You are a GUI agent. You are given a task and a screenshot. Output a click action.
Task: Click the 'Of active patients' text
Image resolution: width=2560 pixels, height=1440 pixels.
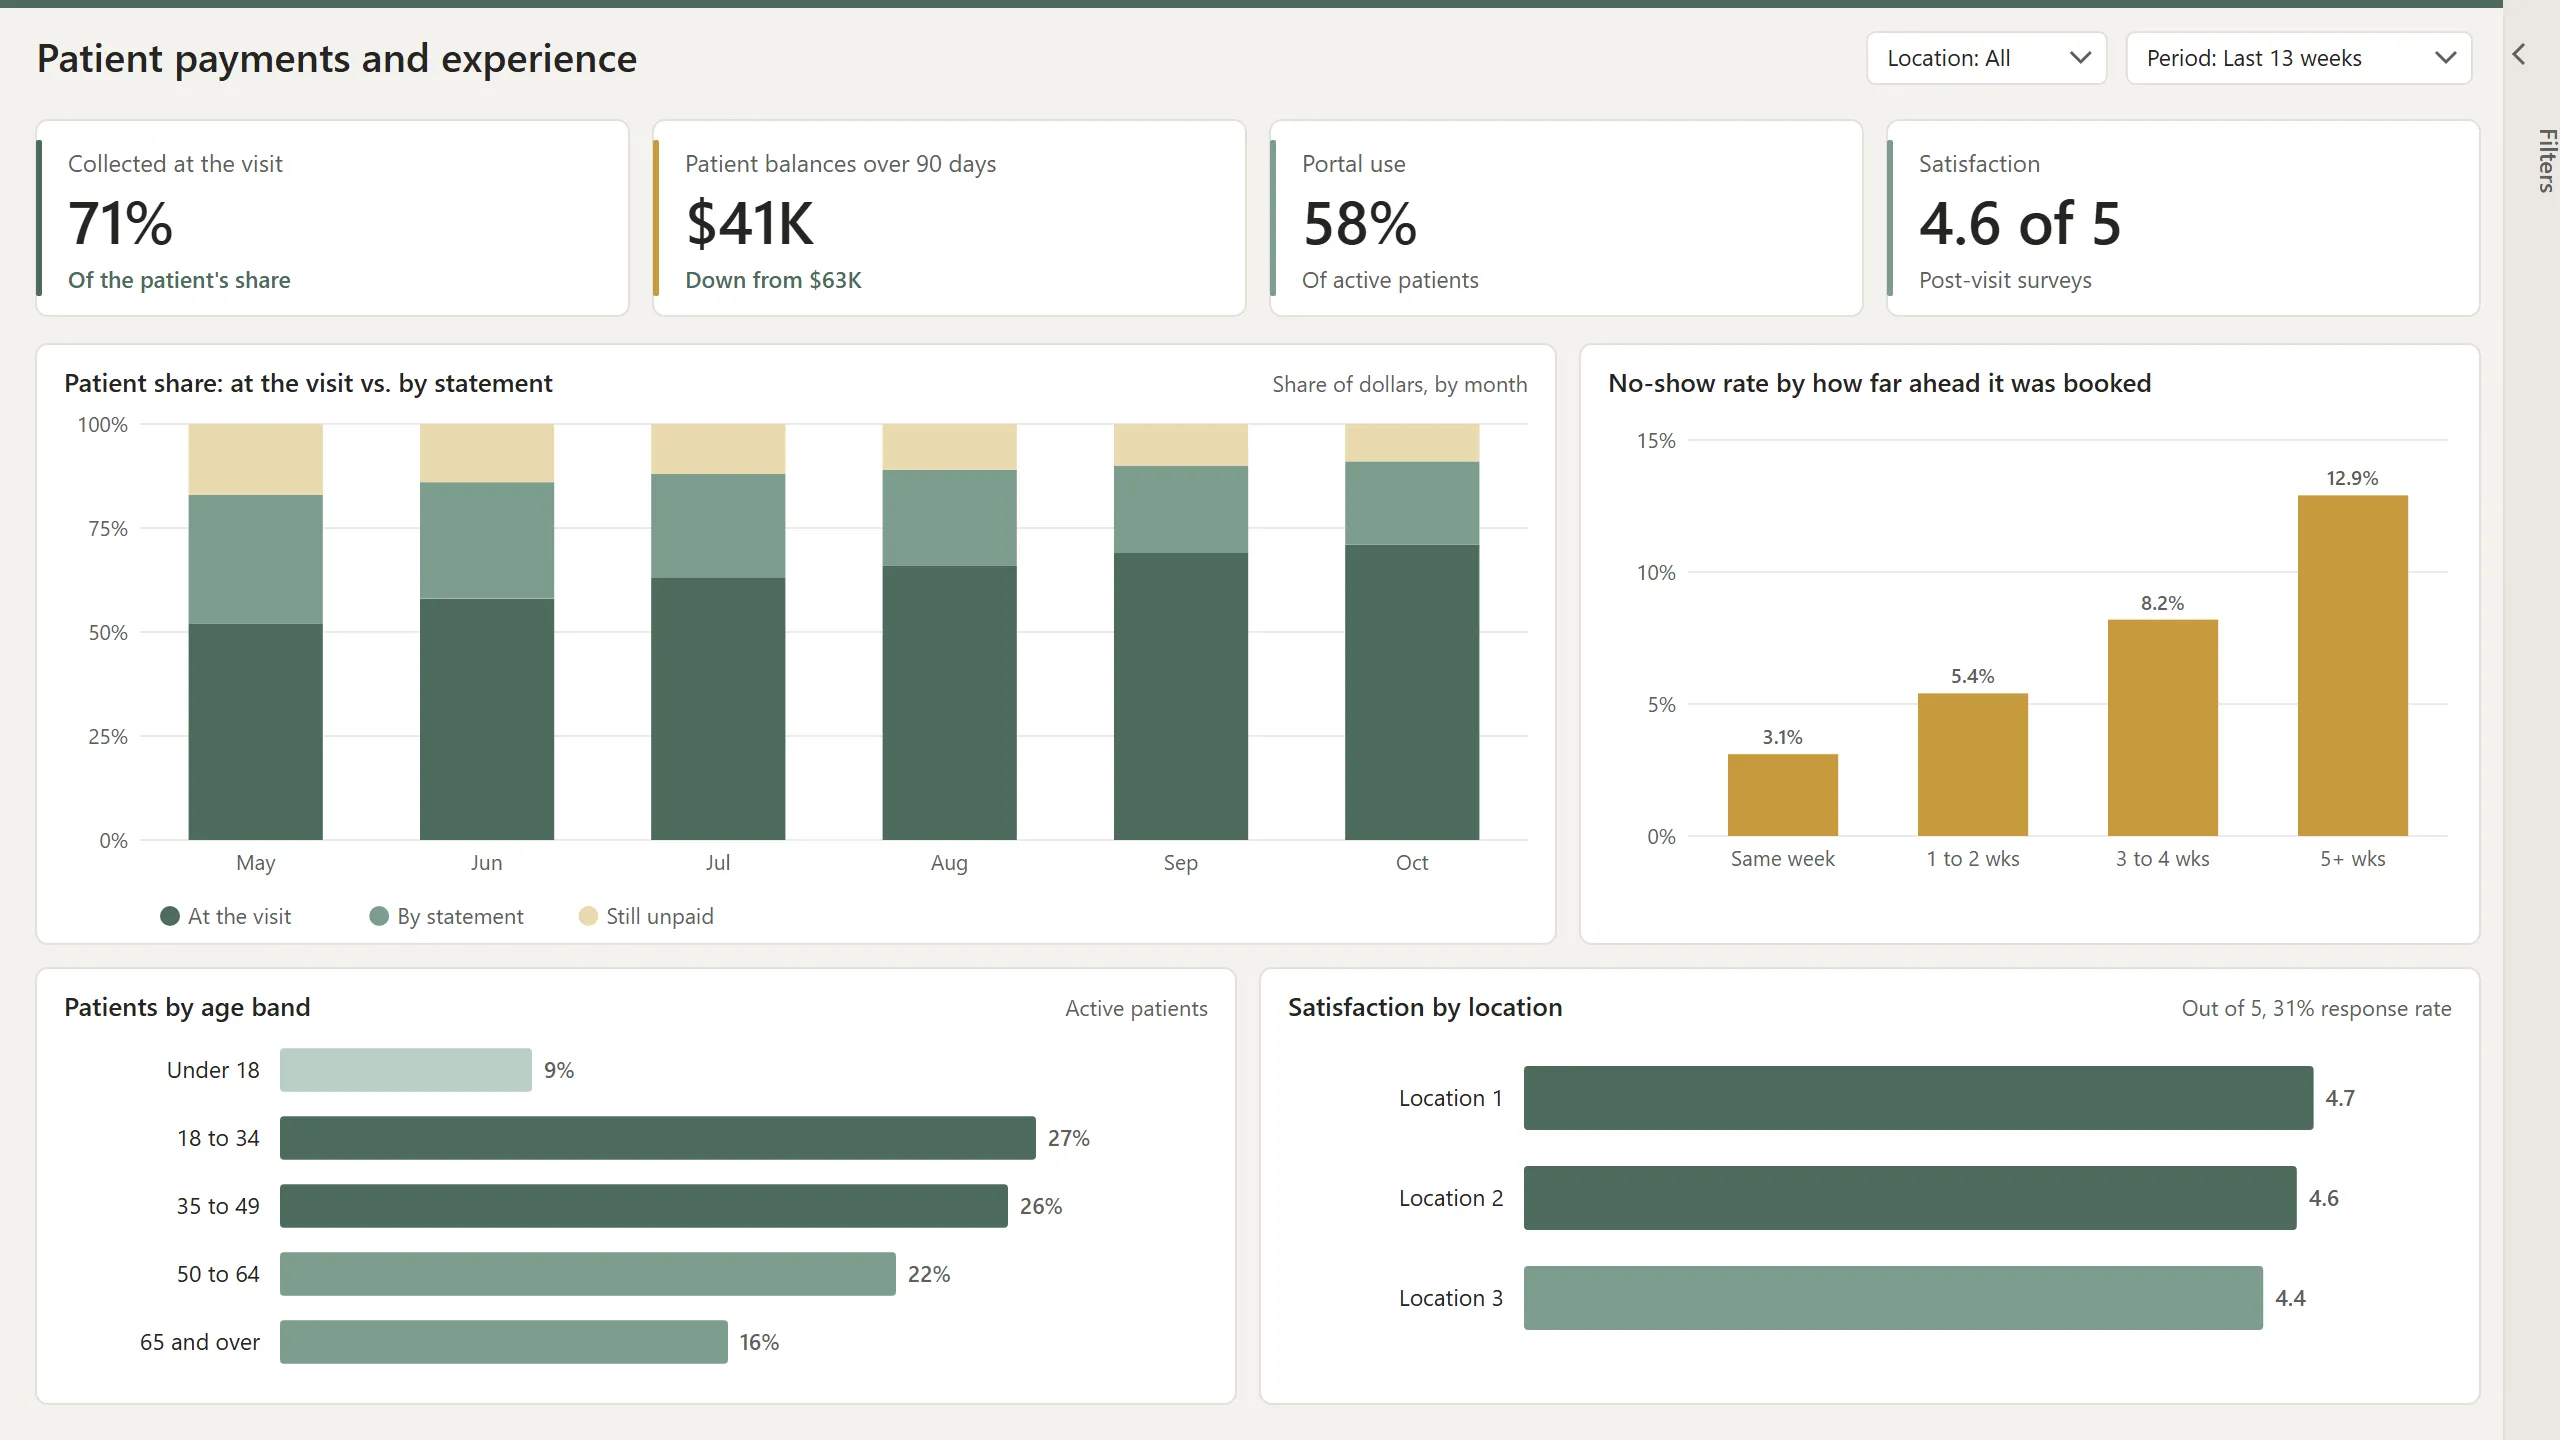tap(1390, 280)
